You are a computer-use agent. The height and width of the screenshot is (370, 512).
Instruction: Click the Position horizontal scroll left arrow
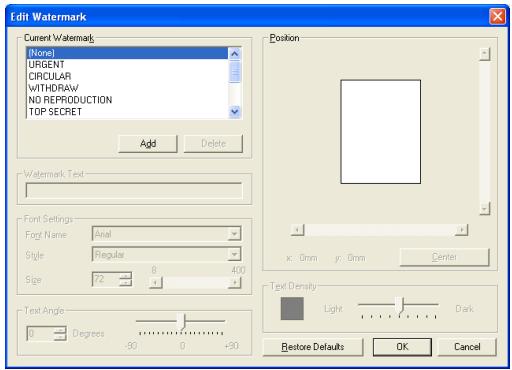(x=297, y=230)
